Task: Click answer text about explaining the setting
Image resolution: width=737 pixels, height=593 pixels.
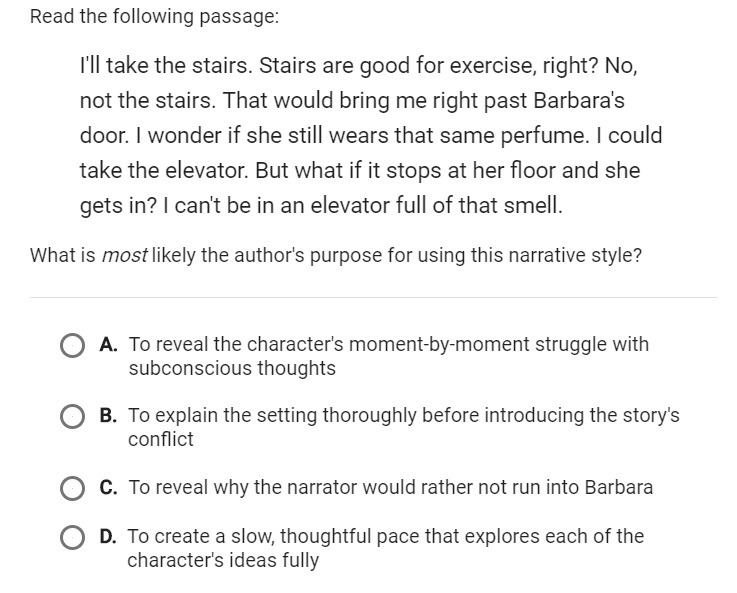Action: coord(404,428)
